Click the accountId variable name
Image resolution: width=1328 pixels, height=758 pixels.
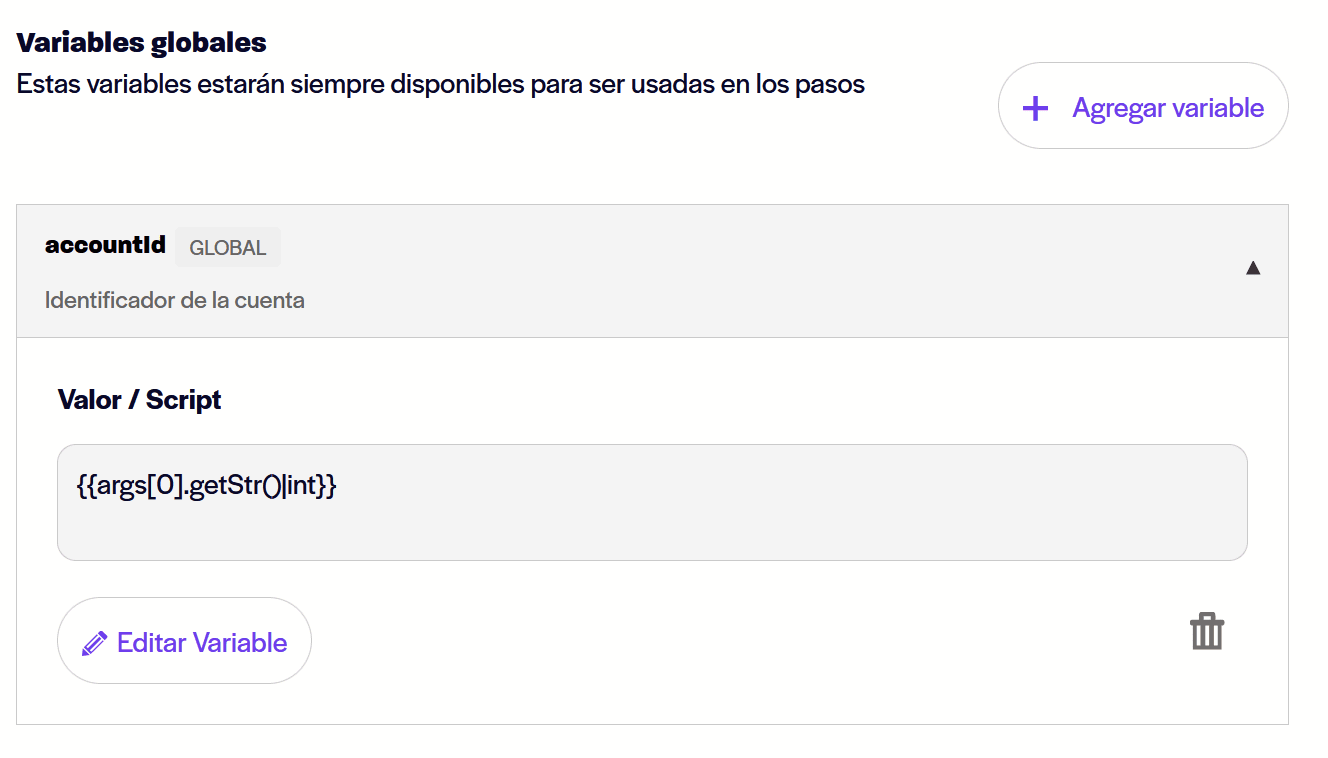[105, 245]
